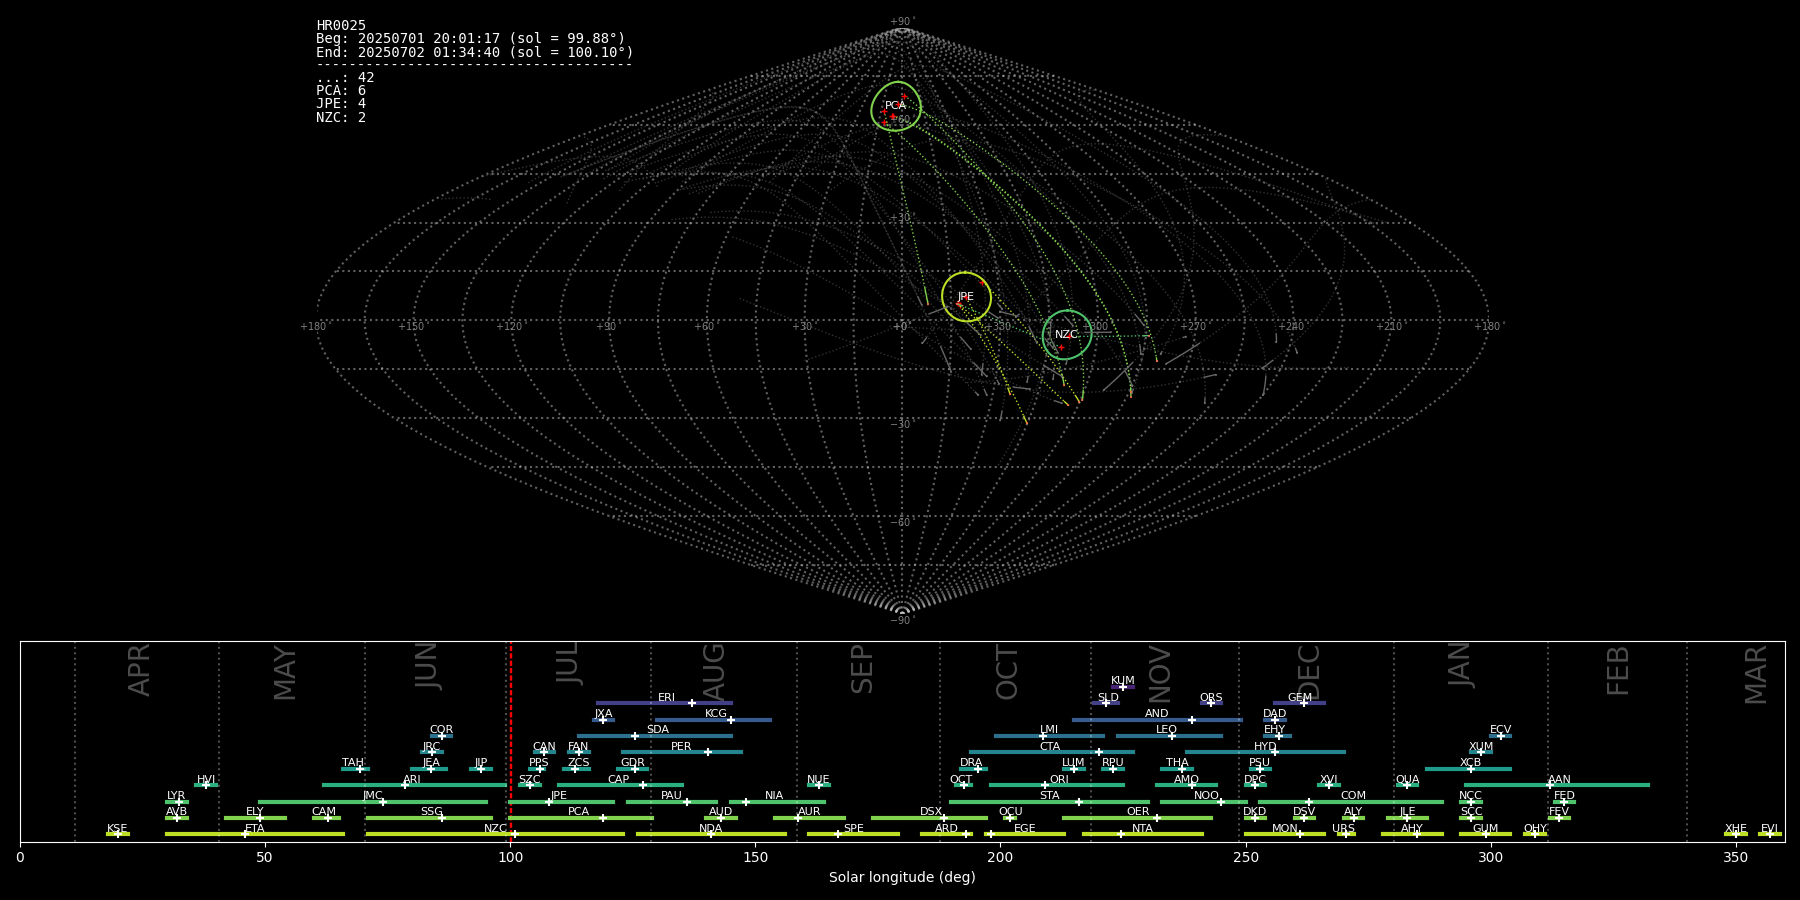1800x900 pixels.
Task: Click the AUG month label
Action: coord(714,672)
